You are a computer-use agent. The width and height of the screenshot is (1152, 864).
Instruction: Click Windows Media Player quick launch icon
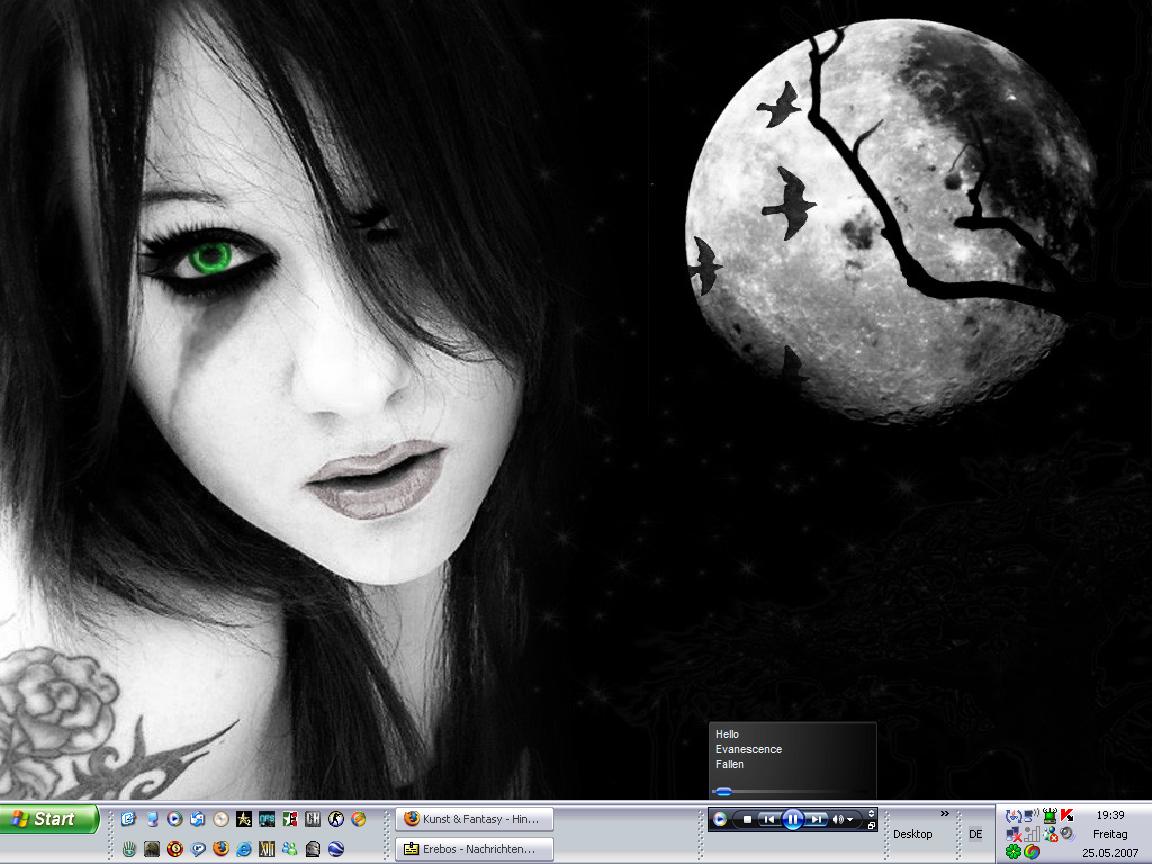(175, 819)
